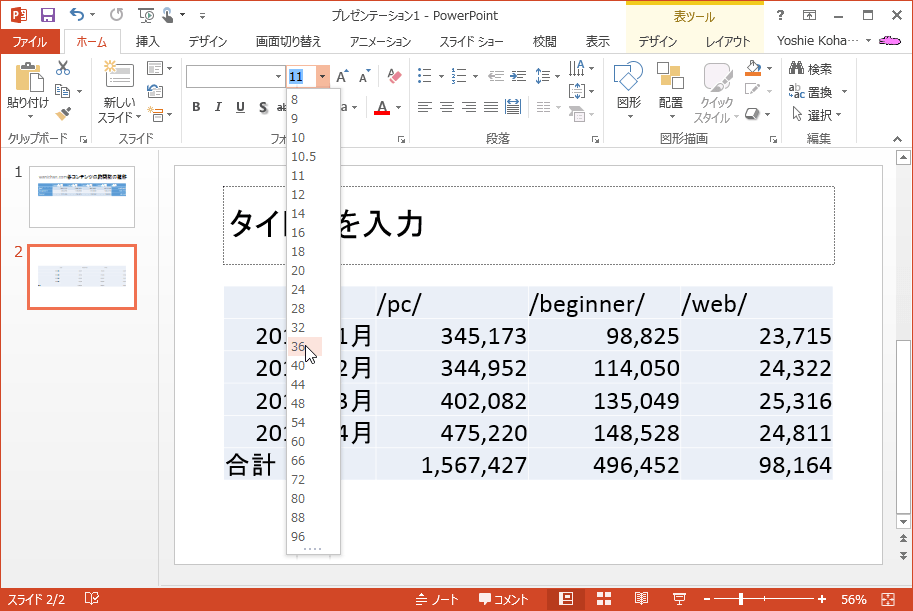Switch to reading view in the status bar

coord(641,599)
